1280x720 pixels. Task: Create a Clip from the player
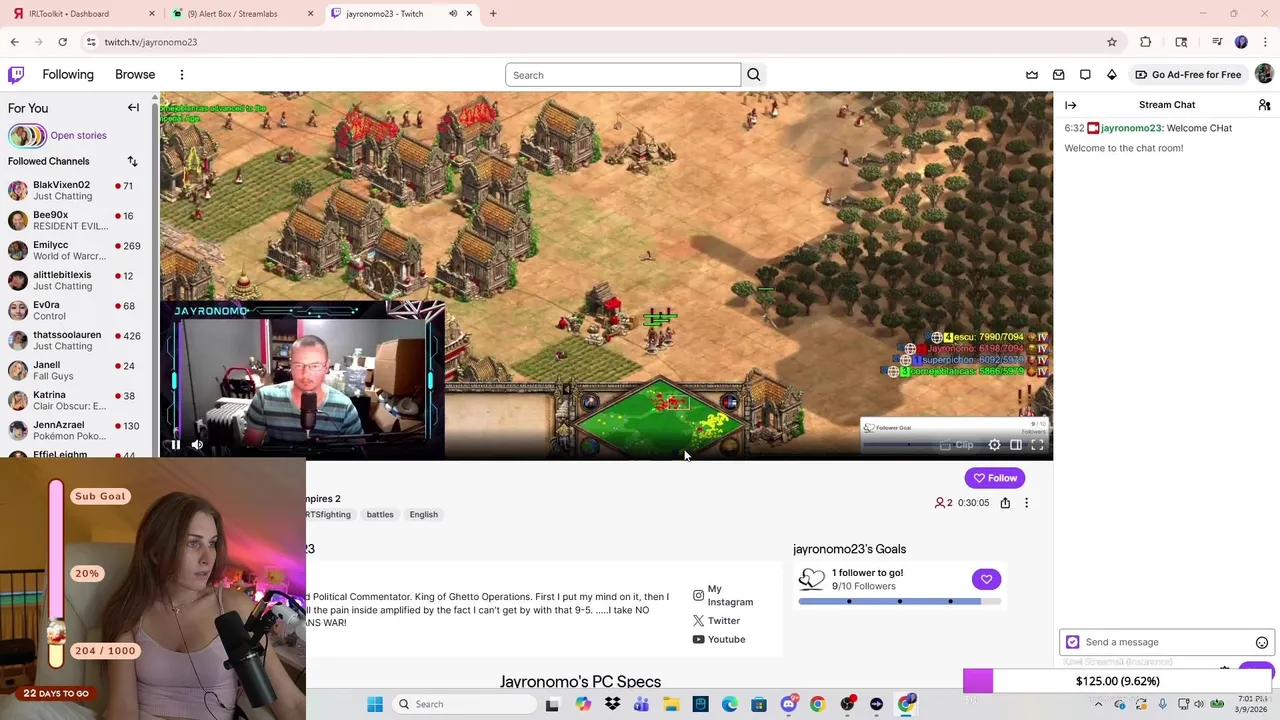click(957, 445)
